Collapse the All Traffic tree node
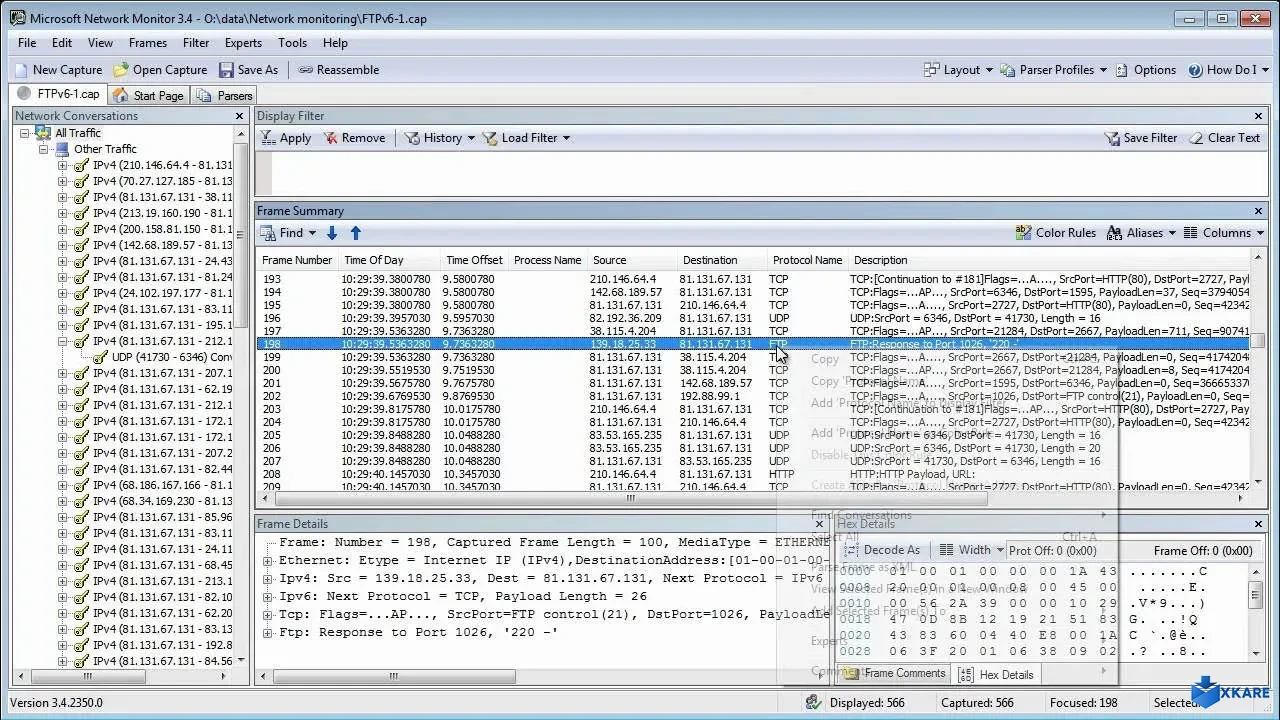This screenshot has width=1280, height=720. click(x=25, y=133)
